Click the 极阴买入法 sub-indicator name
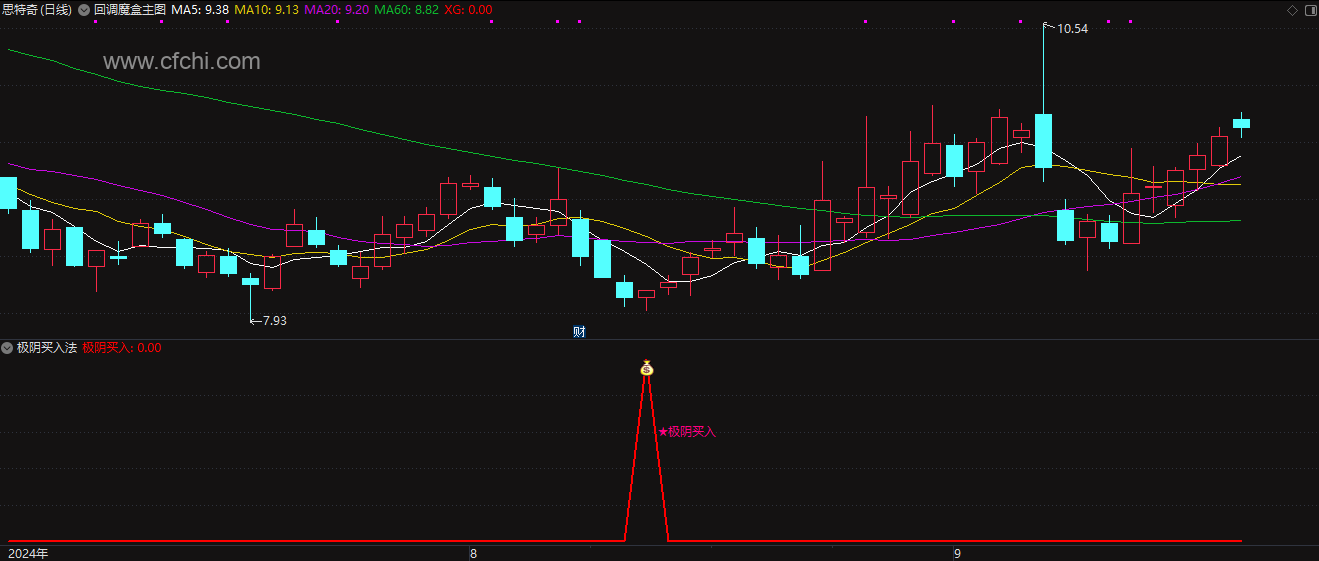The height and width of the screenshot is (561, 1319). coord(47,348)
